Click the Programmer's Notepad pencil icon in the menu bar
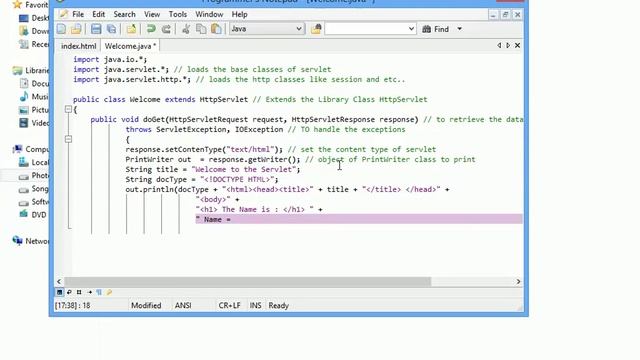Viewport: 640px width, 360px height. [x=63, y=14]
